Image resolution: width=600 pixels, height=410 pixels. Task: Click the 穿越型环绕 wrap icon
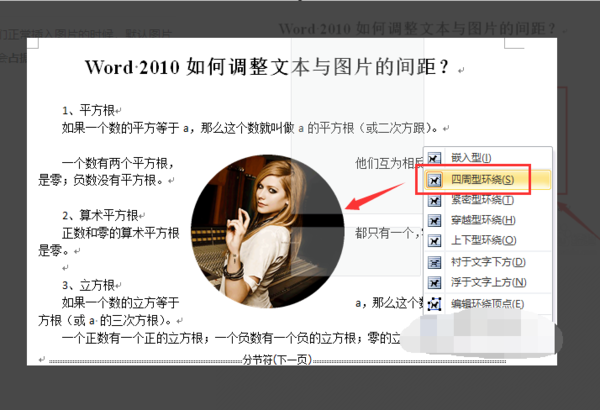[434, 221]
